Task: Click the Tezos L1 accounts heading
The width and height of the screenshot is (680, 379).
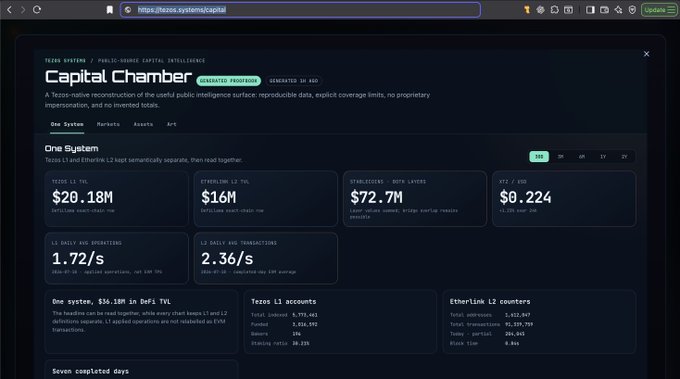Action: click(284, 301)
